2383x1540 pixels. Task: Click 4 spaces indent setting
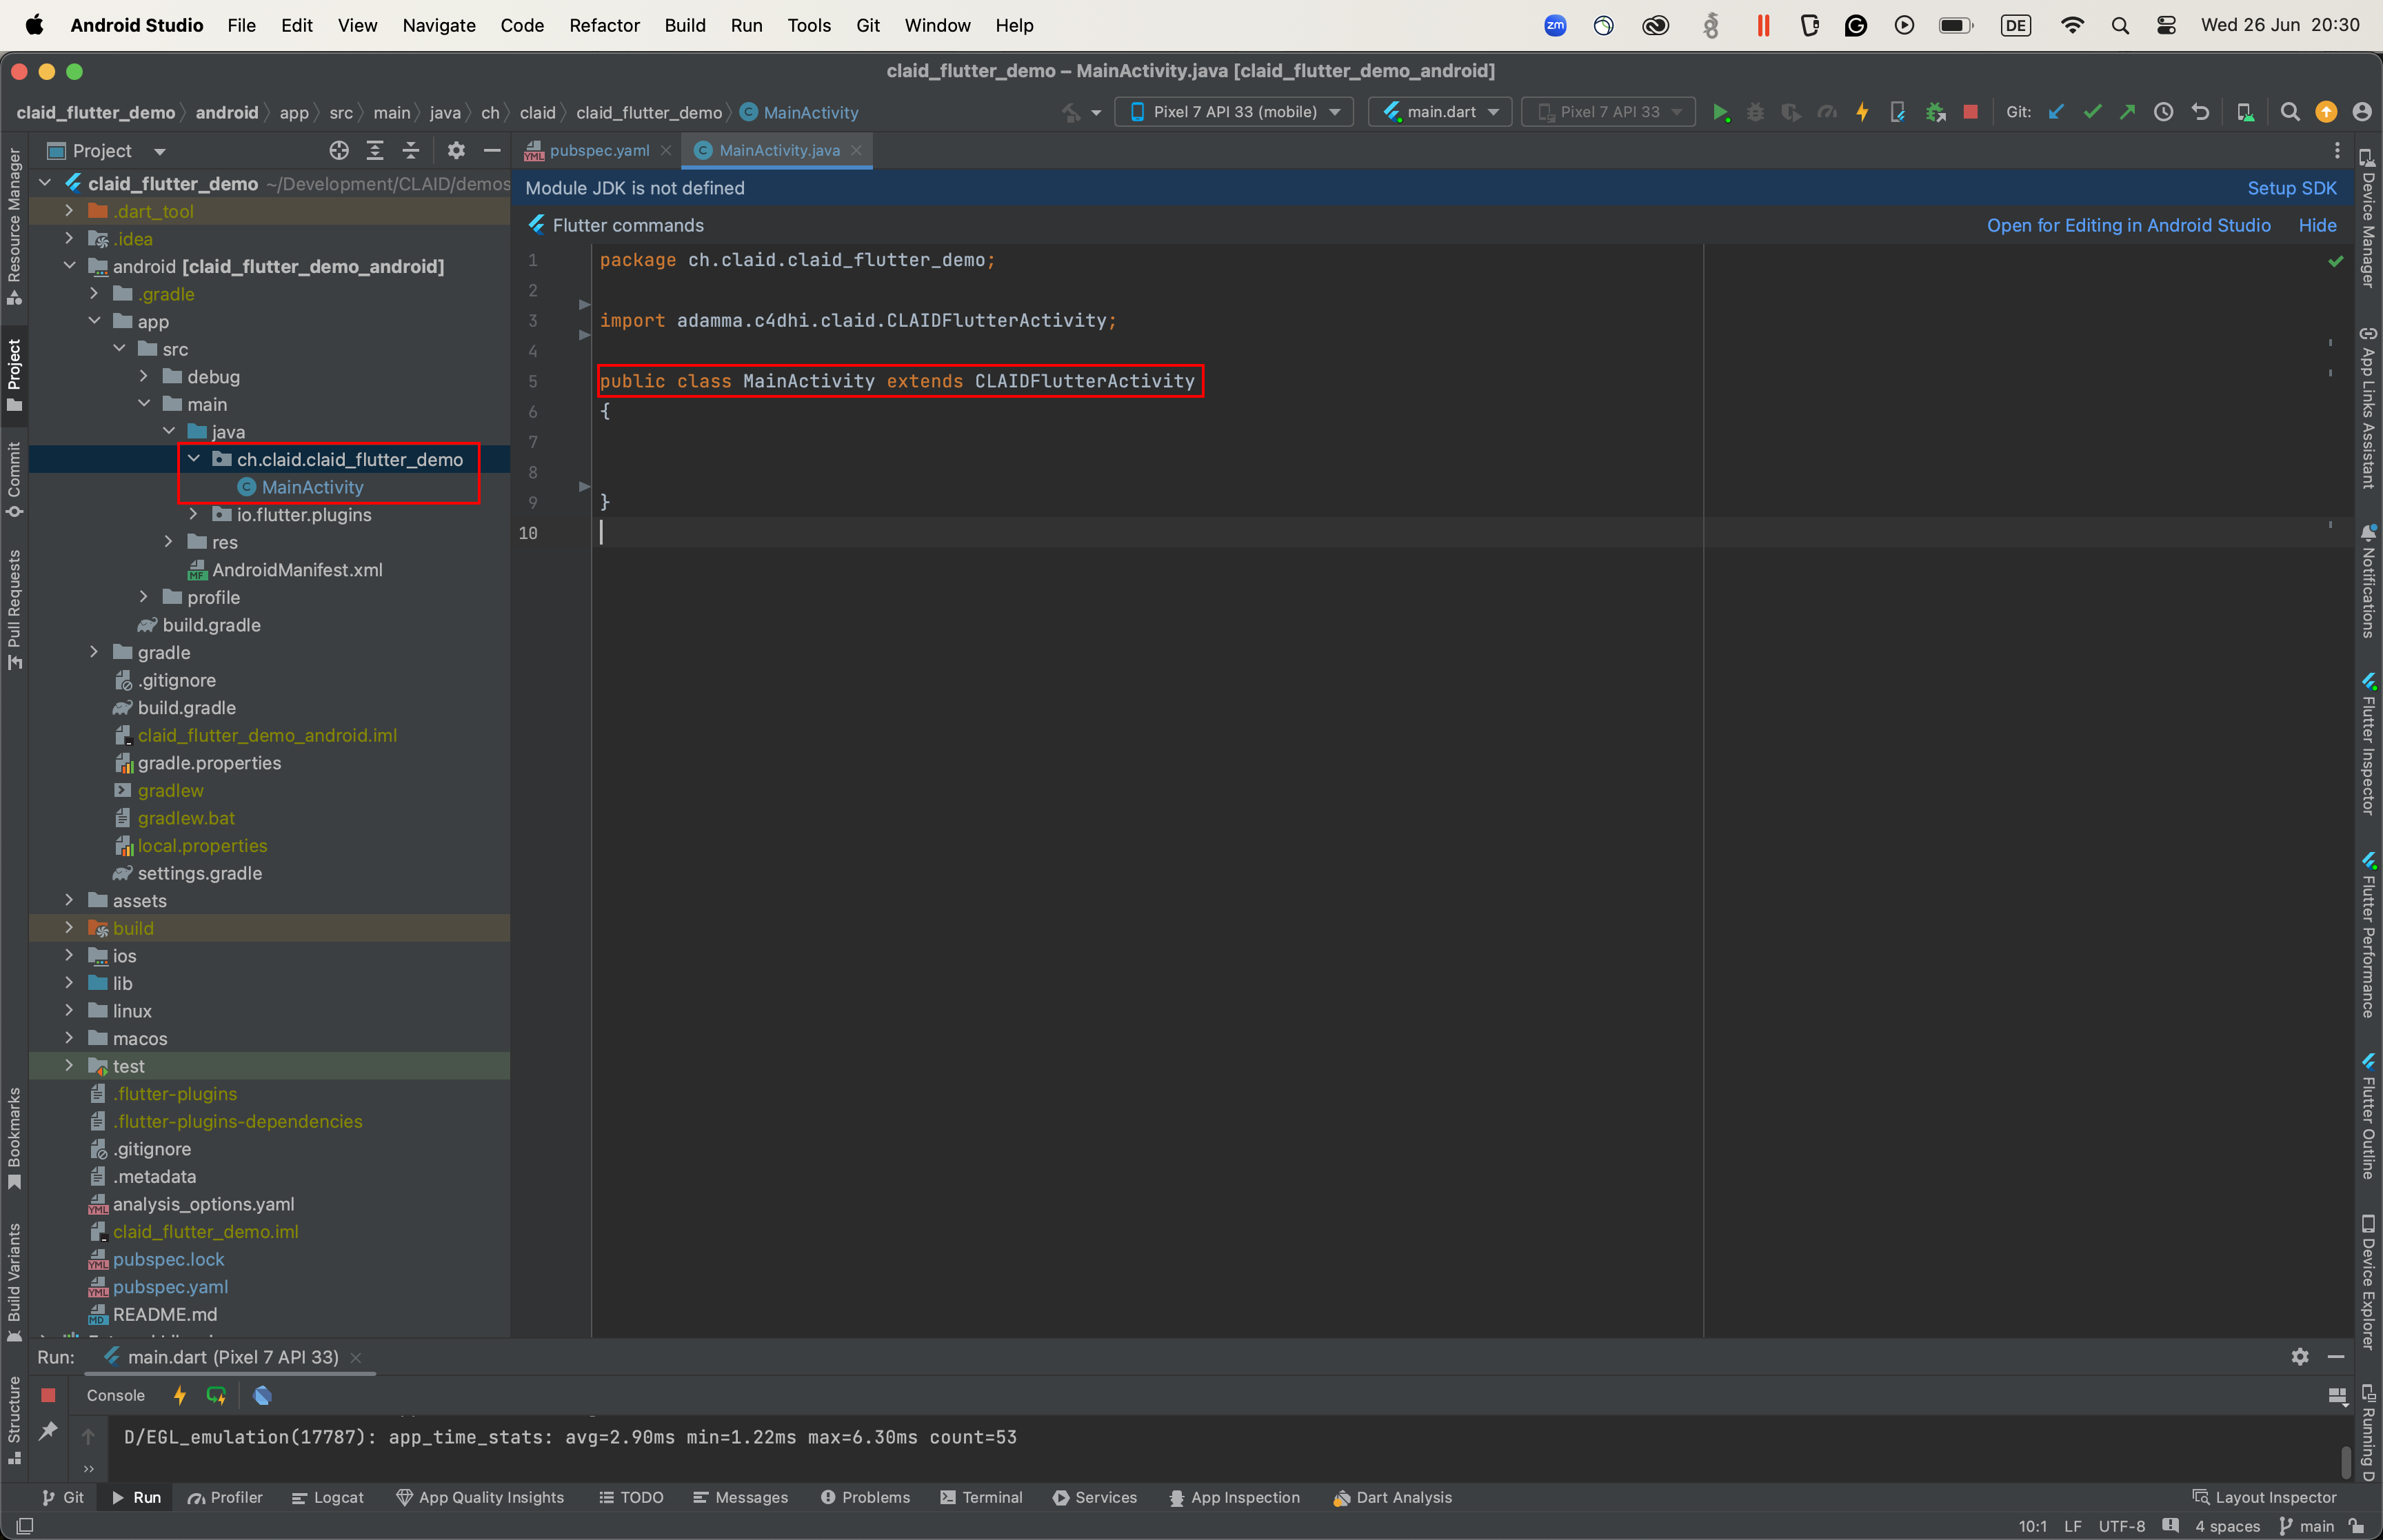tap(2227, 1526)
